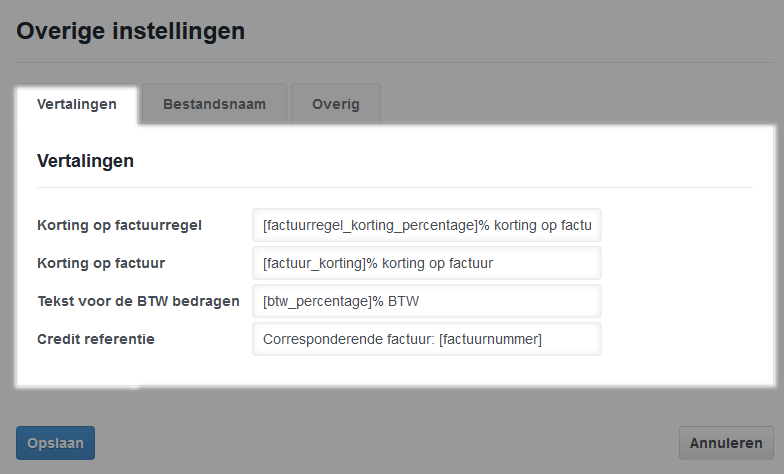Viewport: 784px width, 474px height.
Task: Click the 'Credit referentie' label
Action: click(96, 339)
